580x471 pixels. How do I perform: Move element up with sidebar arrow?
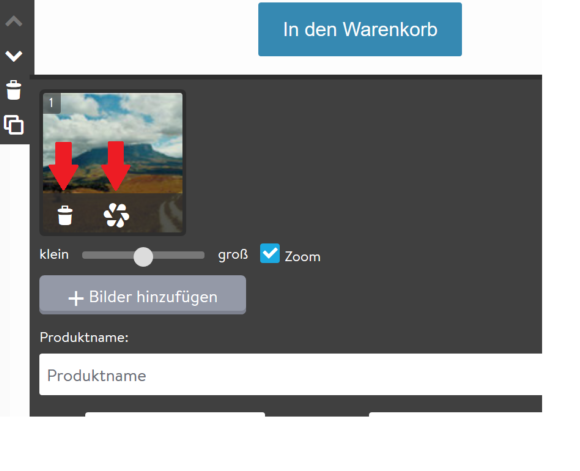click(x=14, y=21)
